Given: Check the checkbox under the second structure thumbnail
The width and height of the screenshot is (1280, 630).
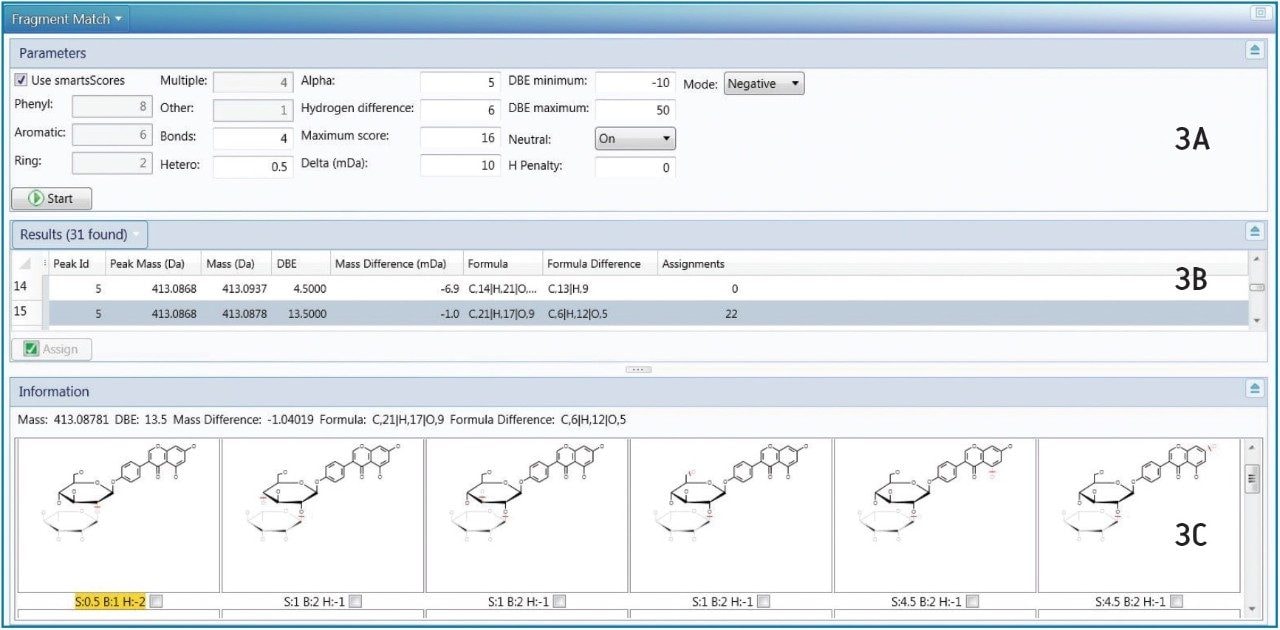Looking at the screenshot, I should click(356, 601).
